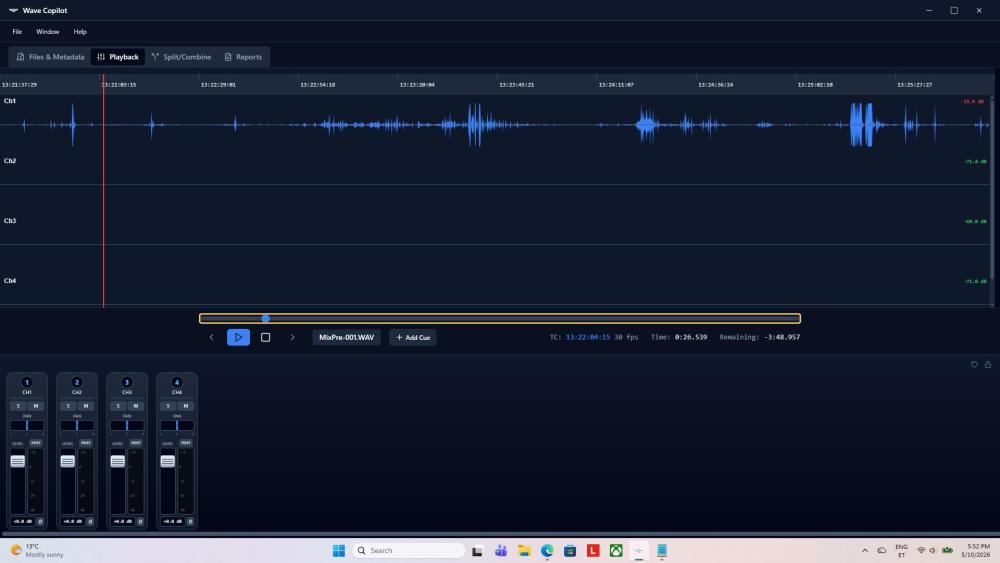This screenshot has width=1000, height=563.
Task: Go to previous file chevron
Action: 212,337
